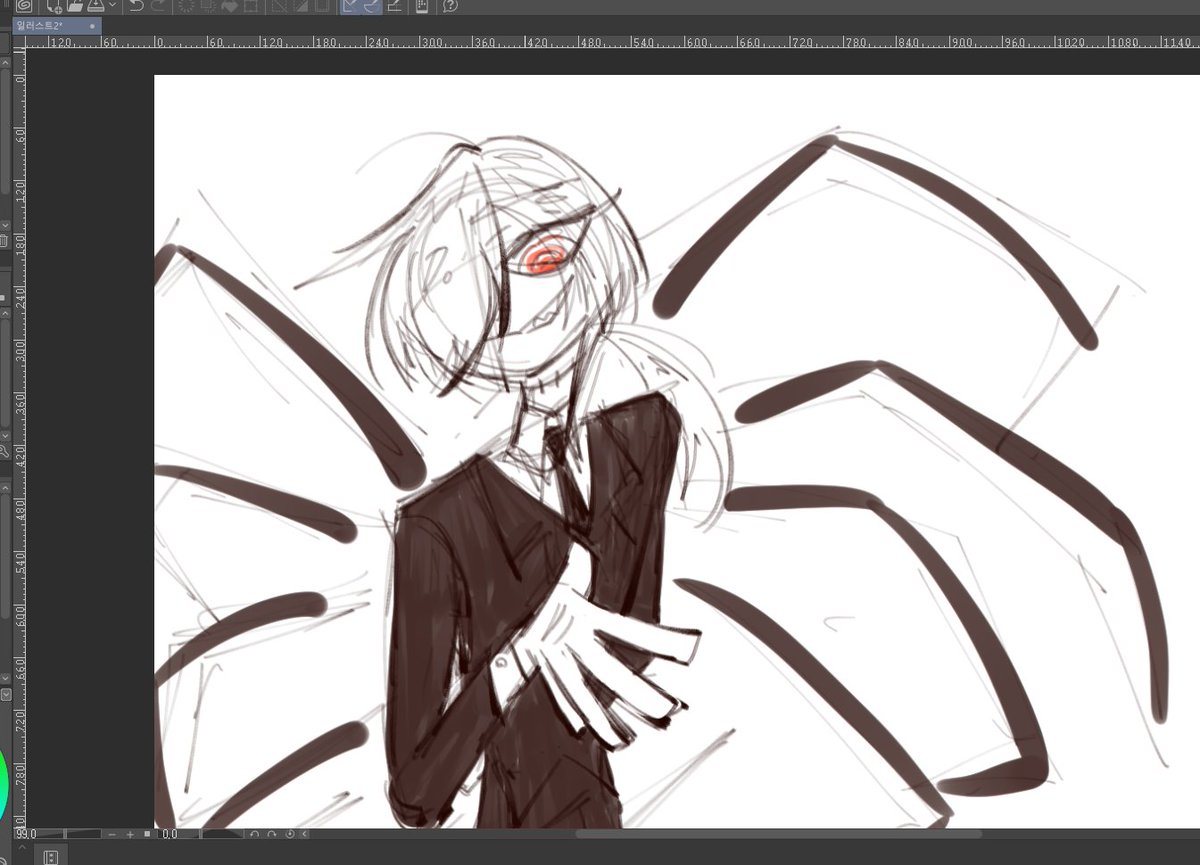Screen dimensions: 1200x865
Task: Undo the last stroke
Action: coord(137,6)
